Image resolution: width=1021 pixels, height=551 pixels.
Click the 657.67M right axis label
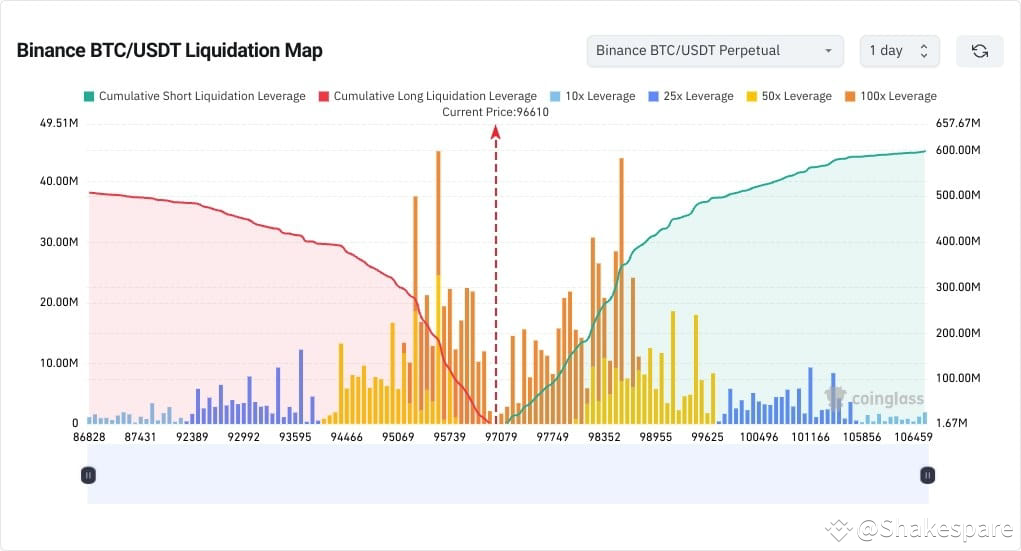coord(958,123)
